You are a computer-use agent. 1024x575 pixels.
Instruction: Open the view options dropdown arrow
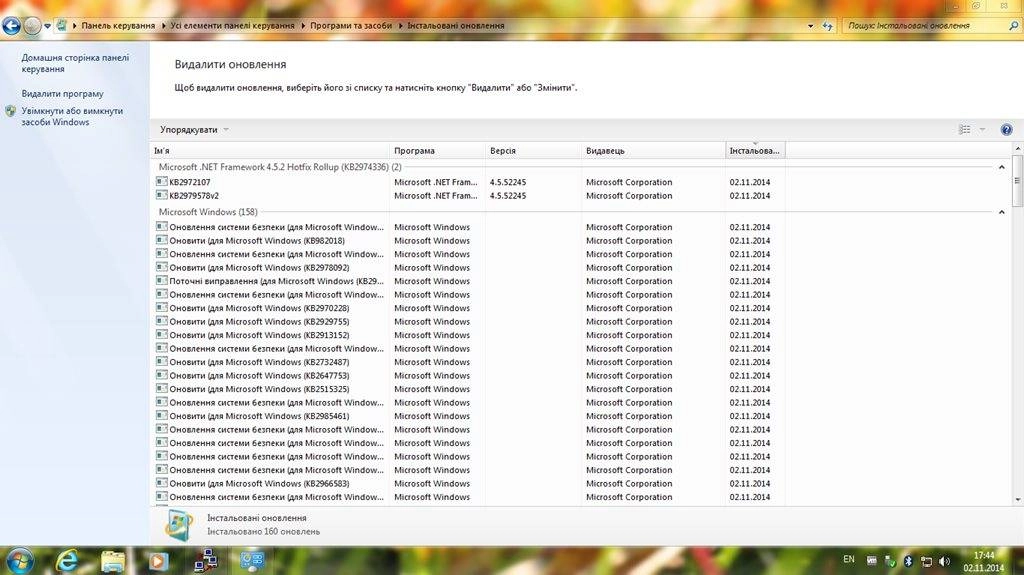[982, 130]
